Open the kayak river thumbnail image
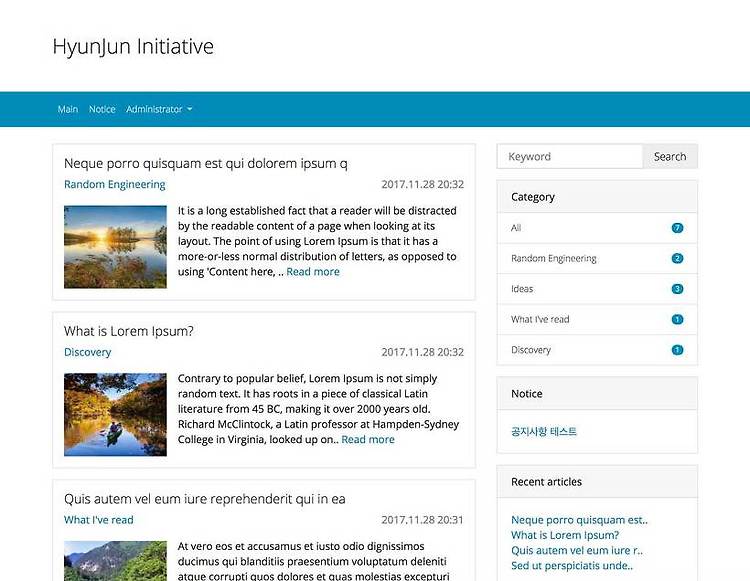The image size is (750, 581). pyautogui.click(x=115, y=415)
